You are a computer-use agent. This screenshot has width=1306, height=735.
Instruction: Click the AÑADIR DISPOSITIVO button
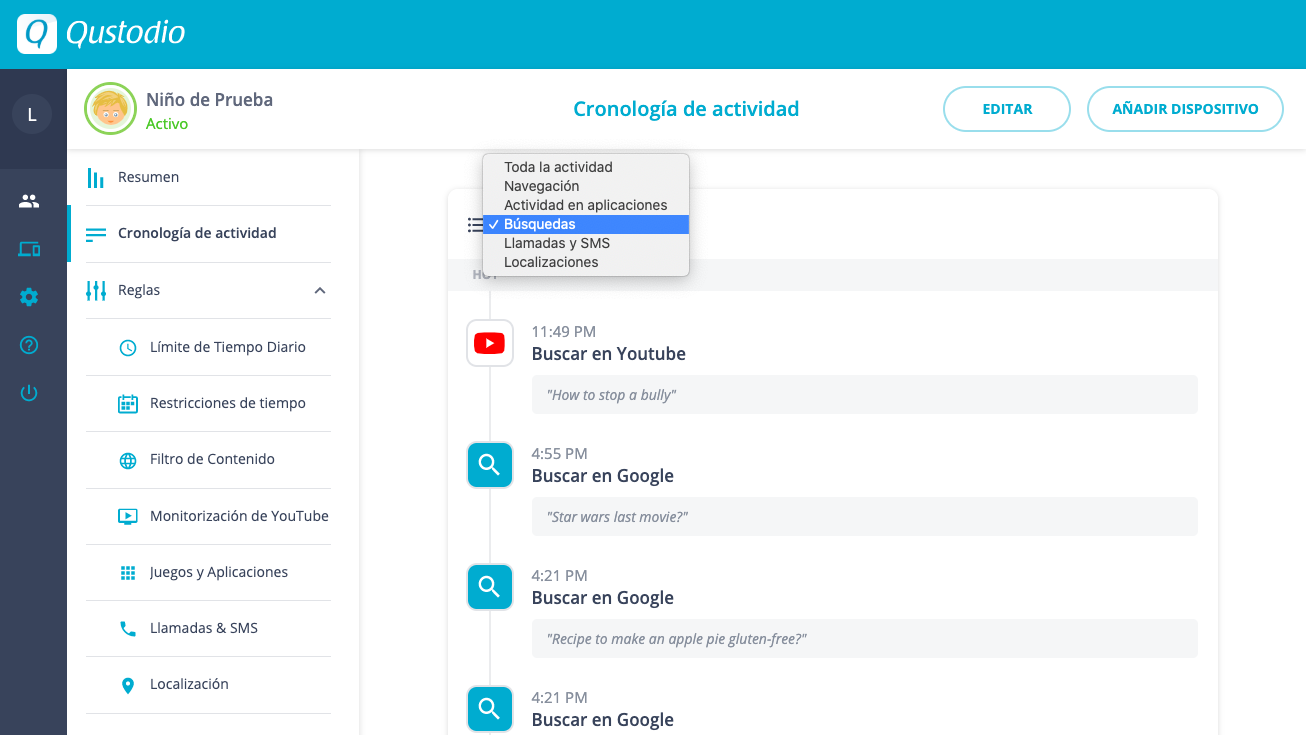click(x=1185, y=109)
